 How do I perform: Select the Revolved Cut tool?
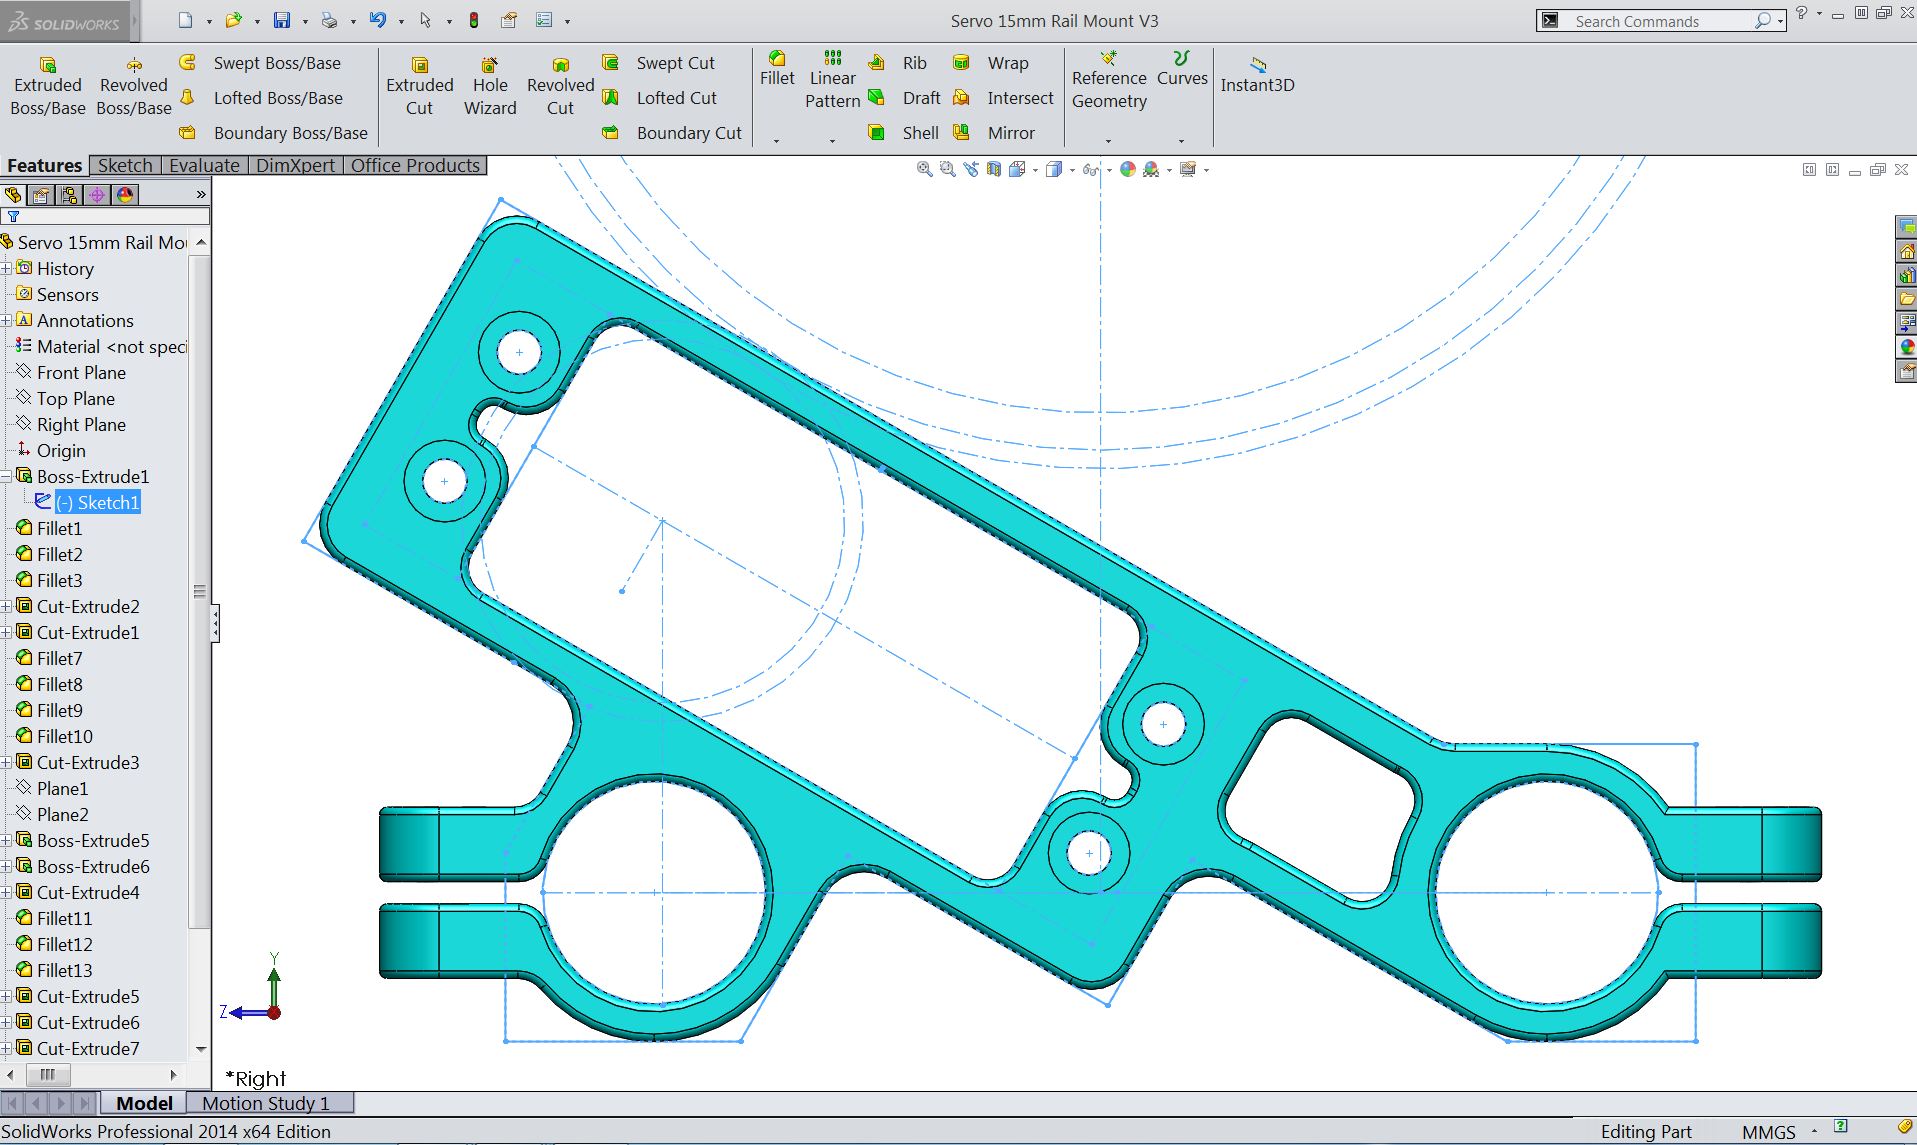point(559,84)
